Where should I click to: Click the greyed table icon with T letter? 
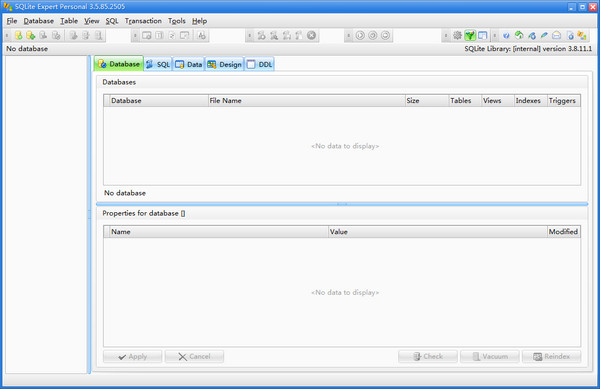[159, 36]
